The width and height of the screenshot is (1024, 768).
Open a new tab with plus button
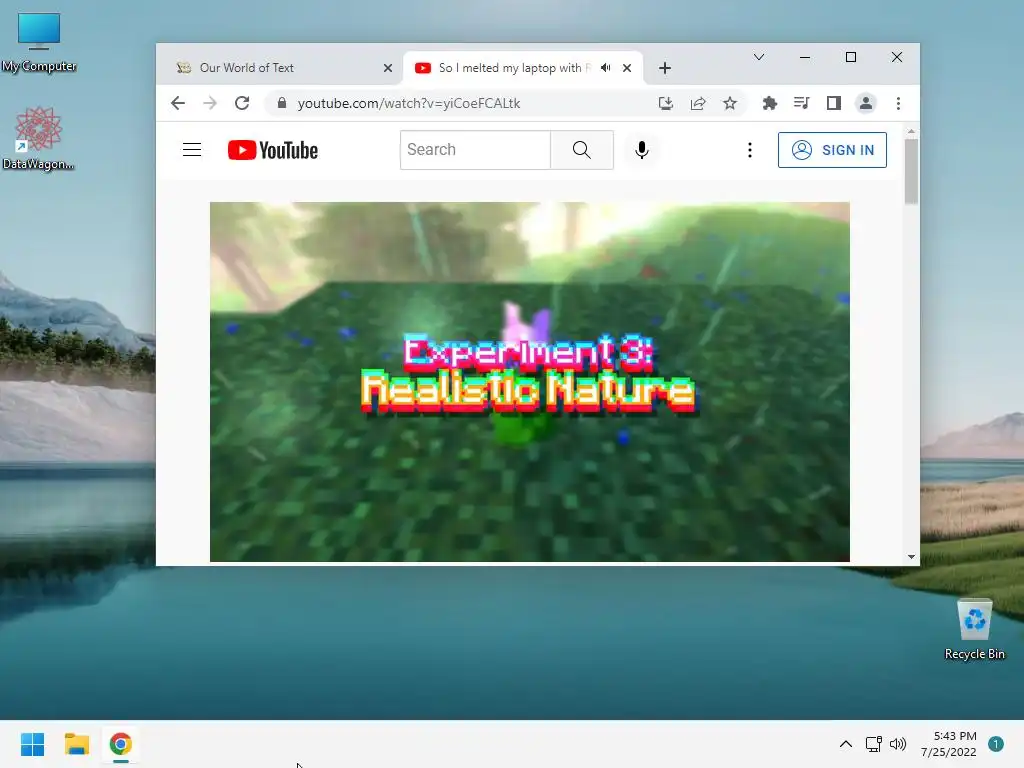(x=665, y=68)
